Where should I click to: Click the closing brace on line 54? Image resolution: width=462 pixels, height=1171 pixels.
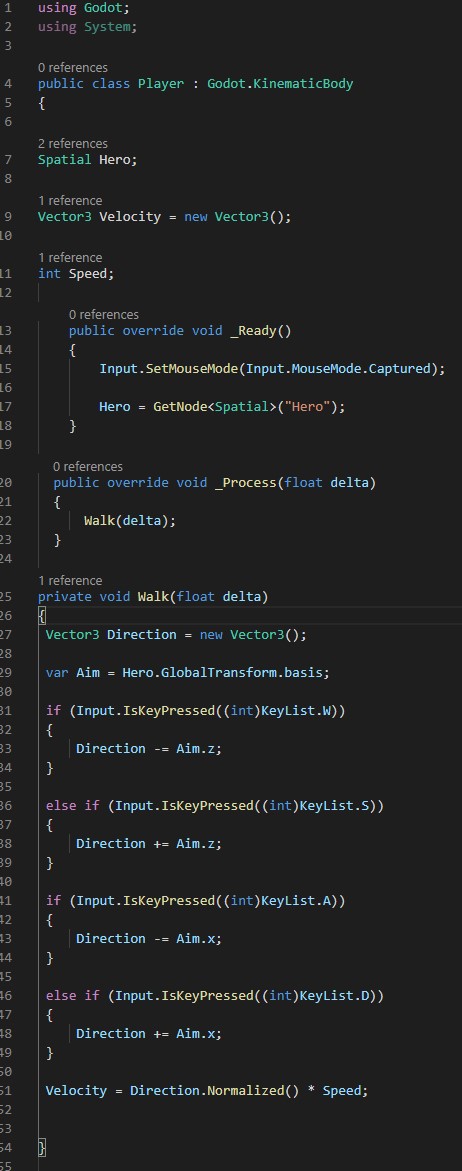pos(42,1147)
